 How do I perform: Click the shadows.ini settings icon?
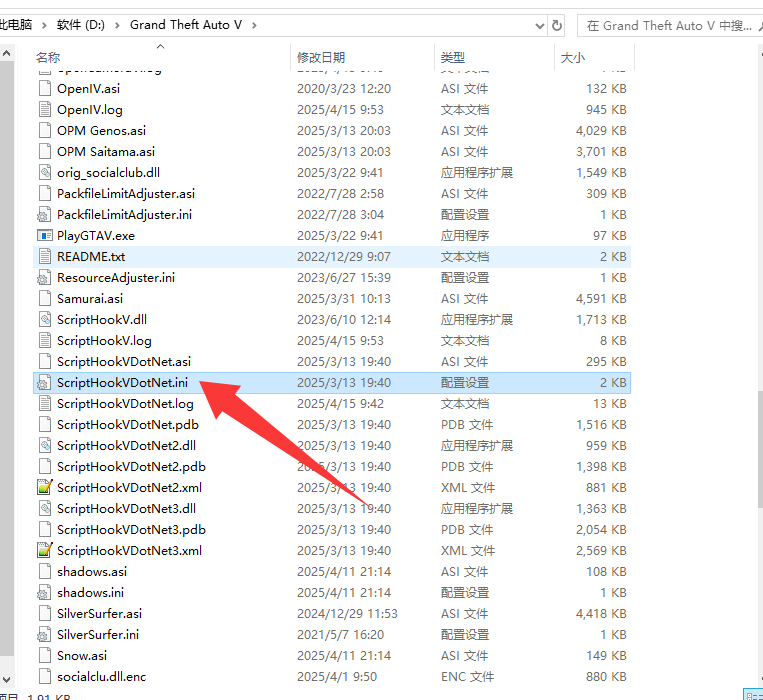pos(44,592)
